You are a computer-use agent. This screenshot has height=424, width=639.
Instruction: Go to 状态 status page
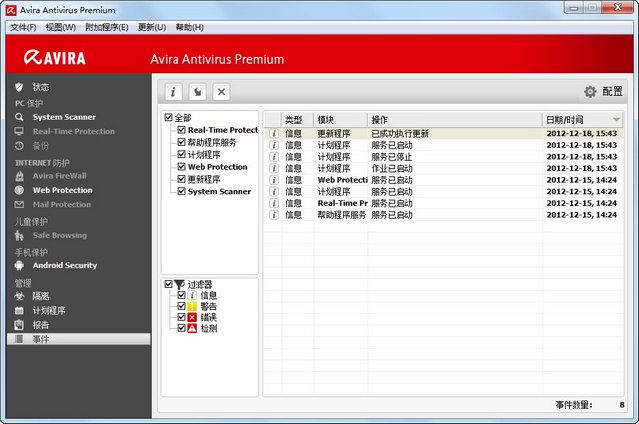40,87
